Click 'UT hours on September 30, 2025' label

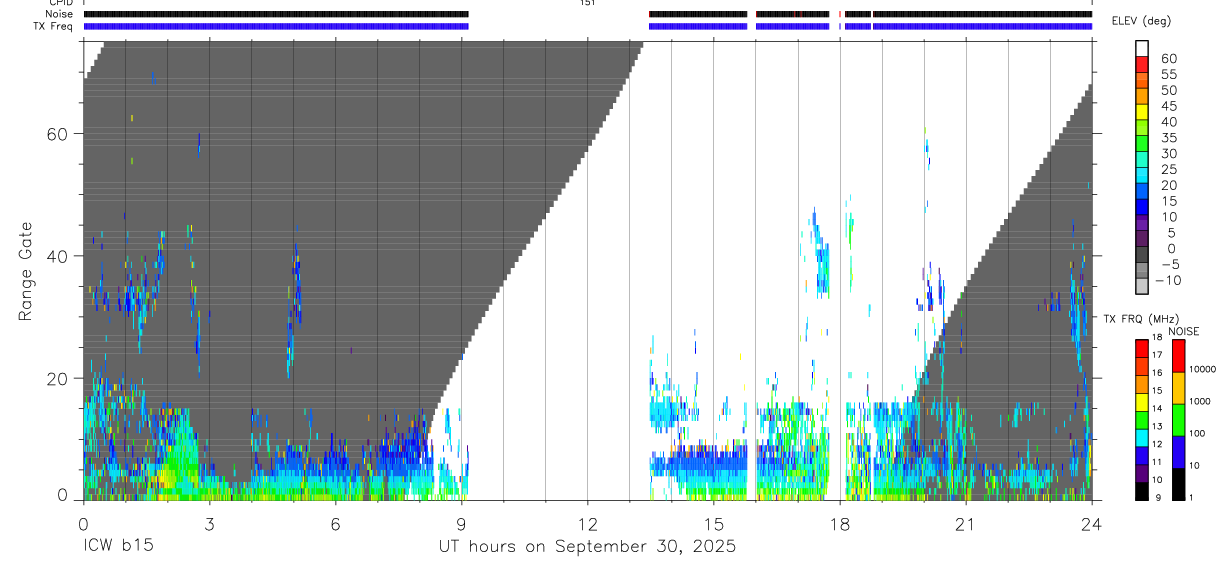[x=587, y=547]
